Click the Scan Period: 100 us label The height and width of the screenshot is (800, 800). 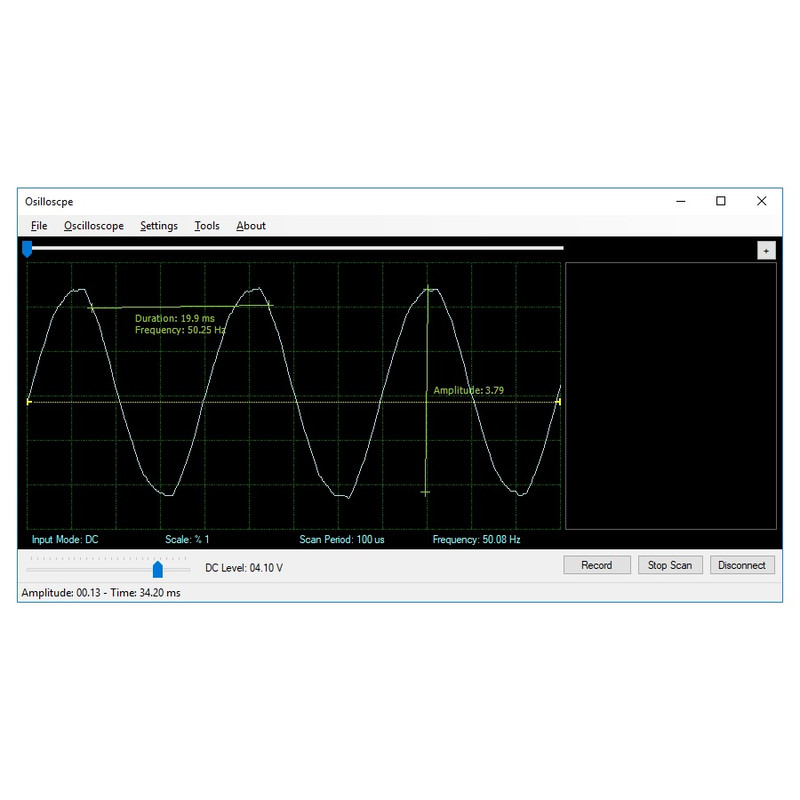[x=341, y=539]
